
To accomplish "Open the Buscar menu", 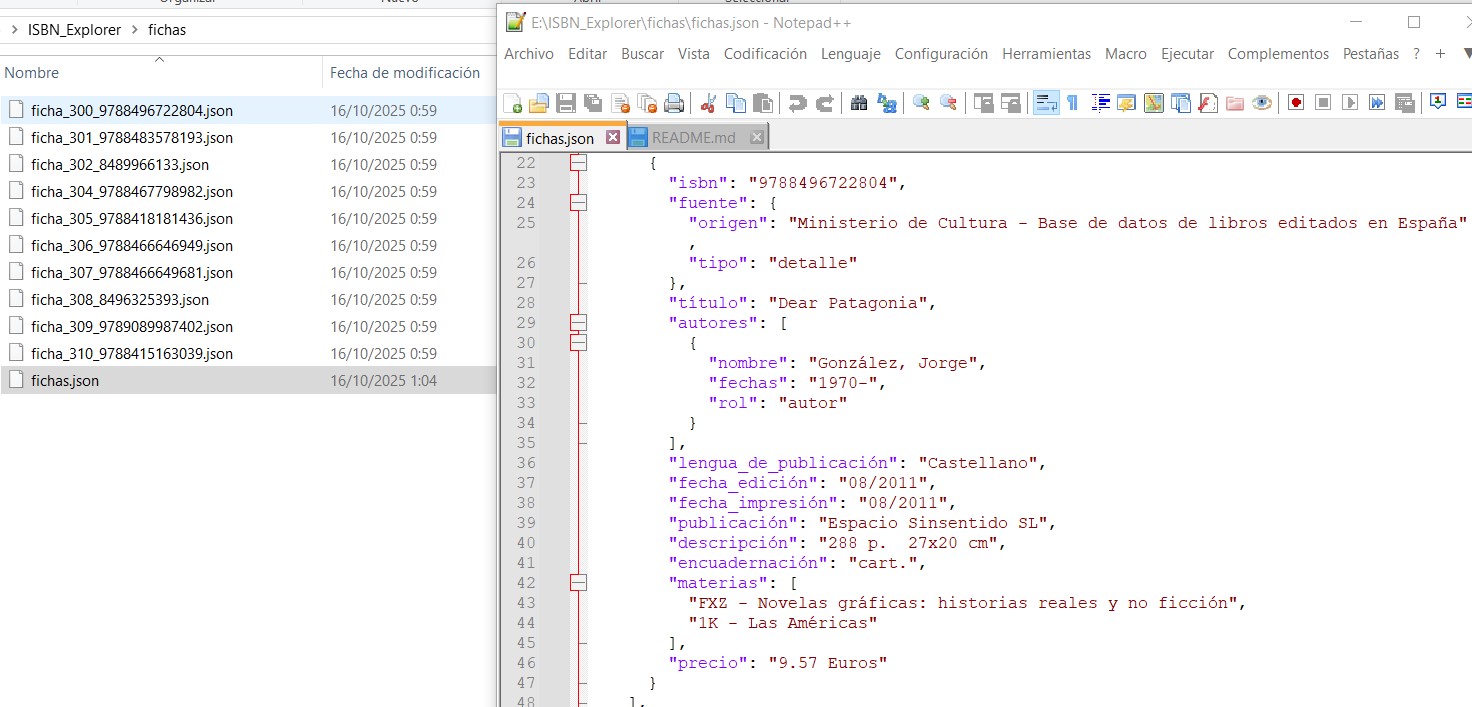I will pyautogui.click(x=642, y=54).
